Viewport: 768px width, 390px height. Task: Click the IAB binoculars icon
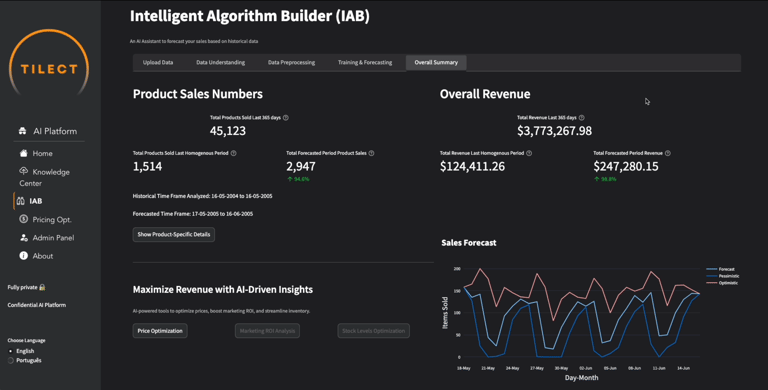click(x=21, y=201)
